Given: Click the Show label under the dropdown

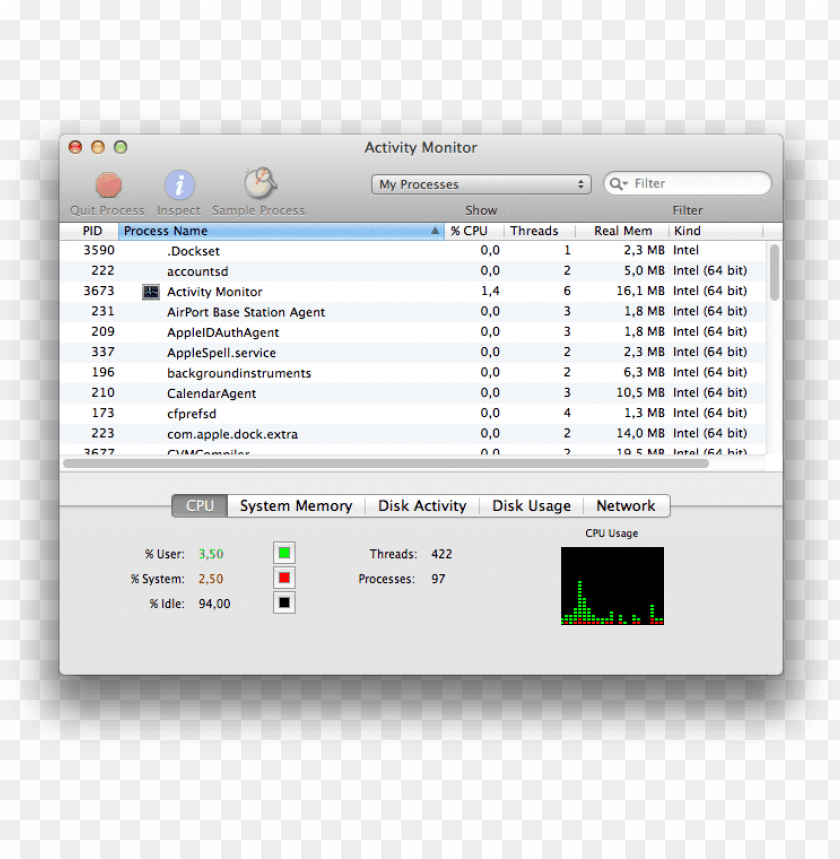Looking at the screenshot, I should [x=481, y=210].
